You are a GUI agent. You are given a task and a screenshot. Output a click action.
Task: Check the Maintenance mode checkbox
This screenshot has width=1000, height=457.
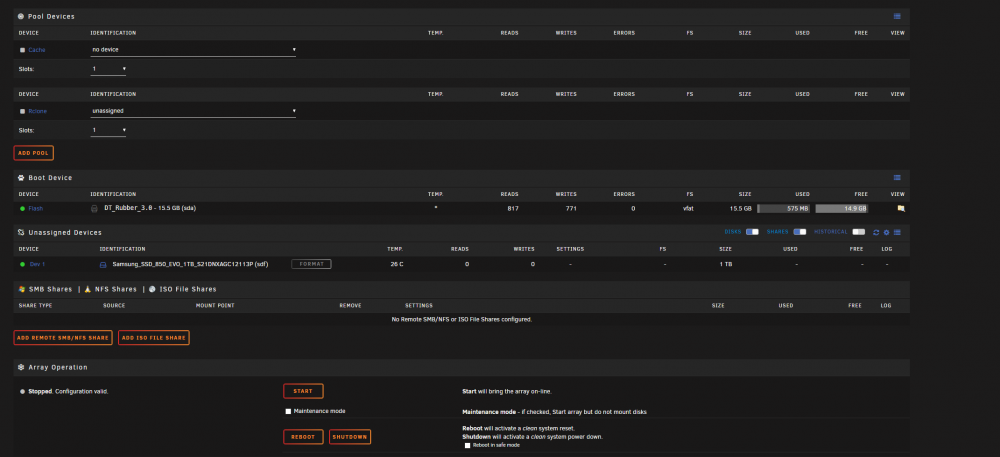pyautogui.click(x=288, y=412)
